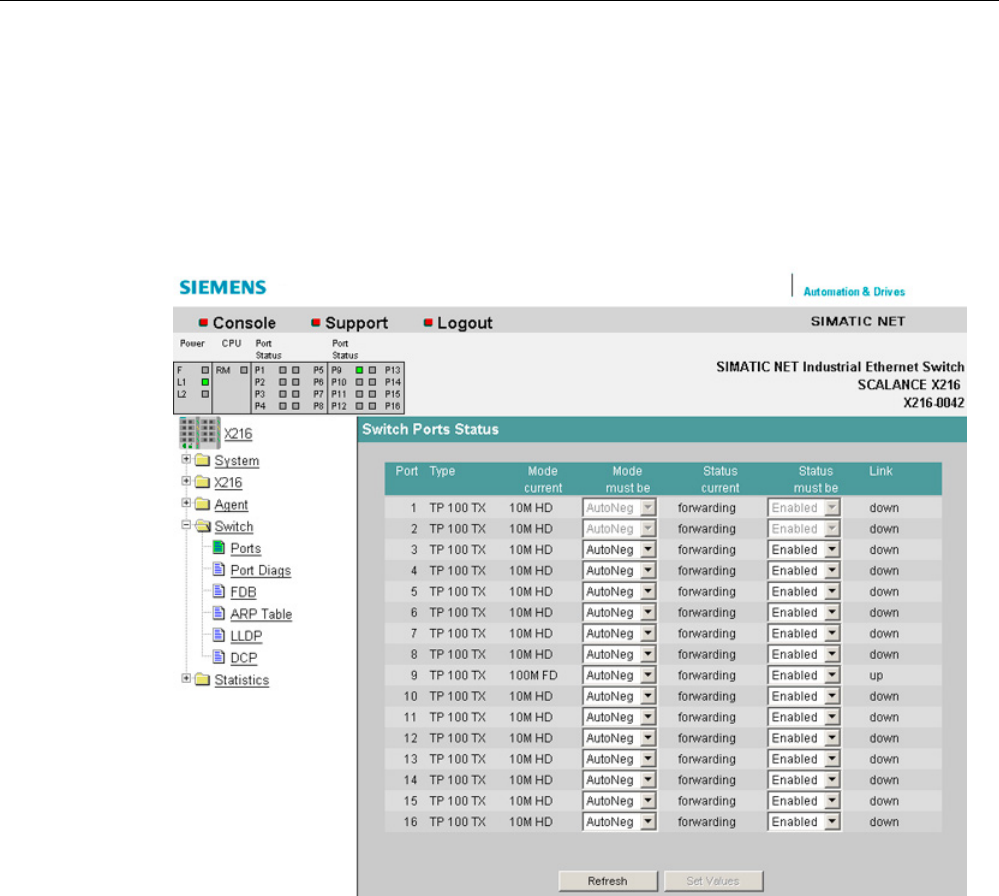Click the Switch Ports Status heading
The width and height of the screenshot is (999, 896).
pyautogui.click(x=430, y=430)
